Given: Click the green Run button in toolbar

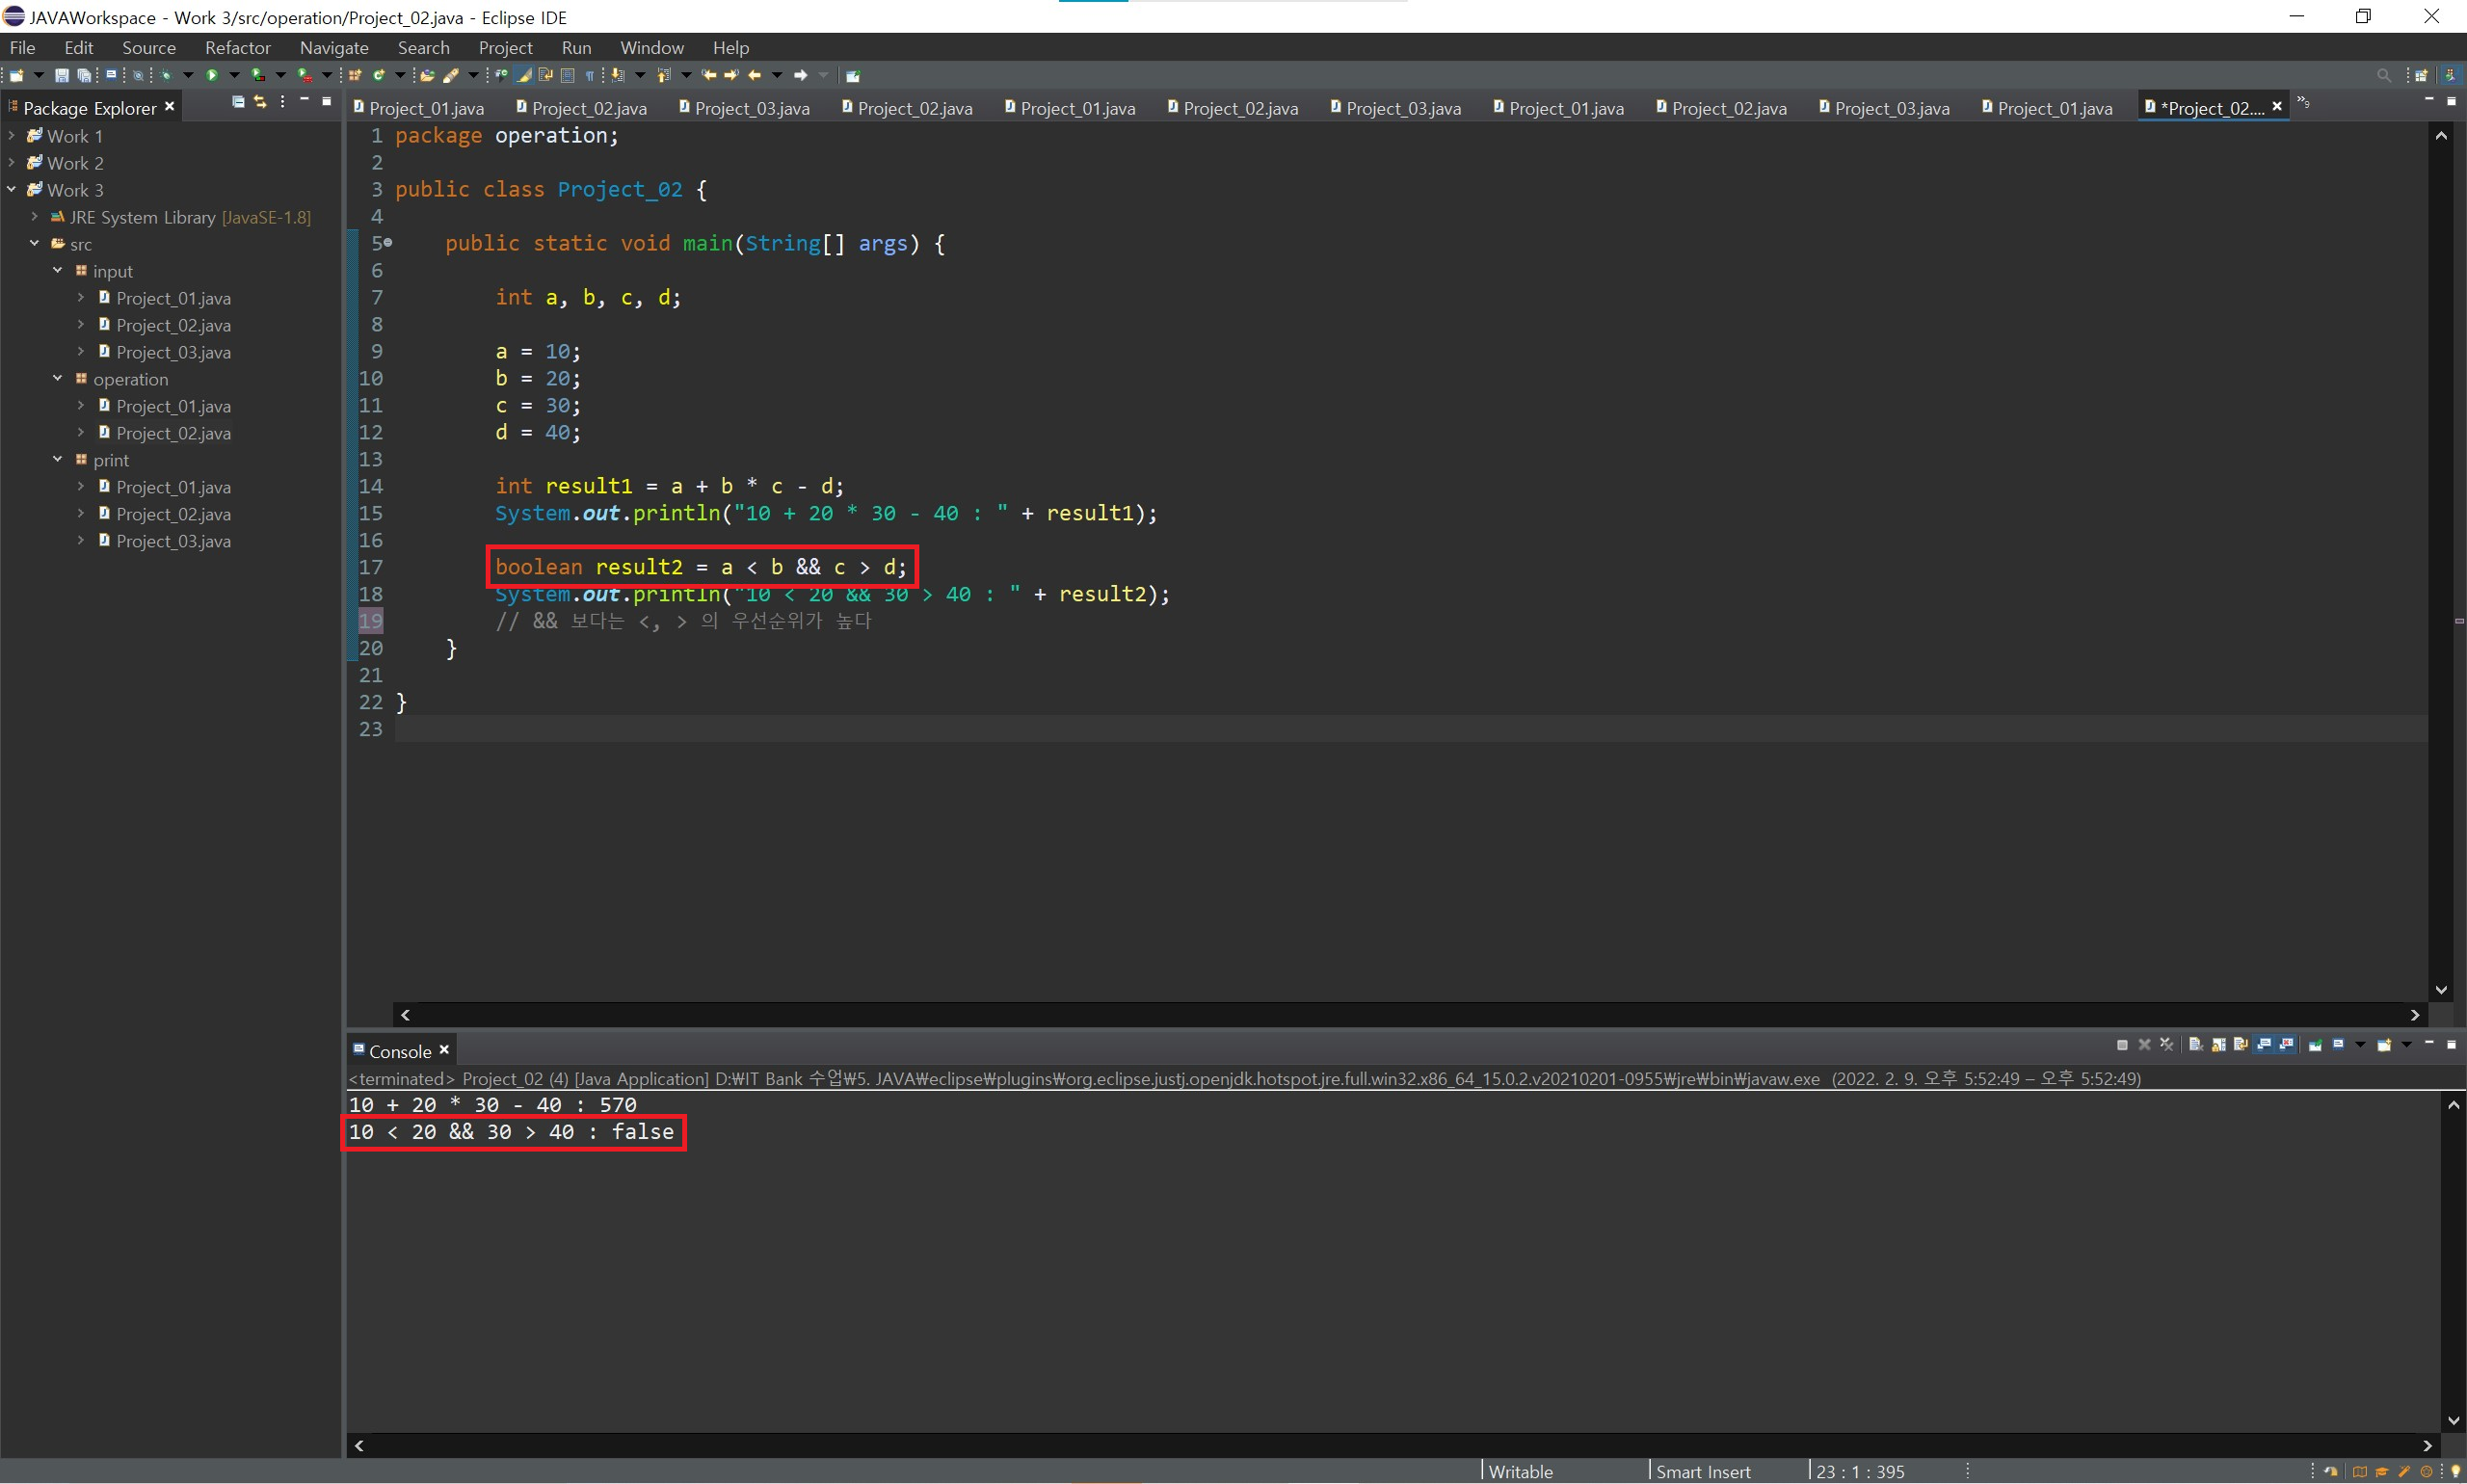Looking at the screenshot, I should tap(212, 75).
